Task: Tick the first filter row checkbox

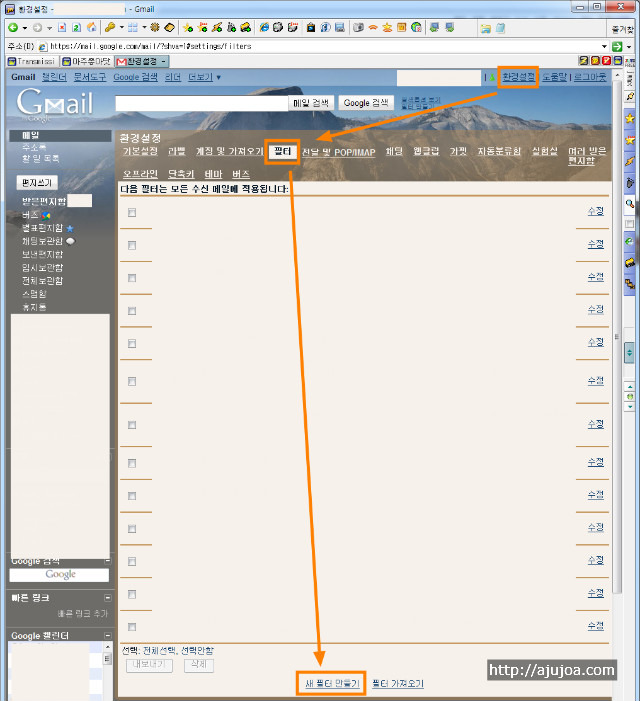Action: coord(132,212)
